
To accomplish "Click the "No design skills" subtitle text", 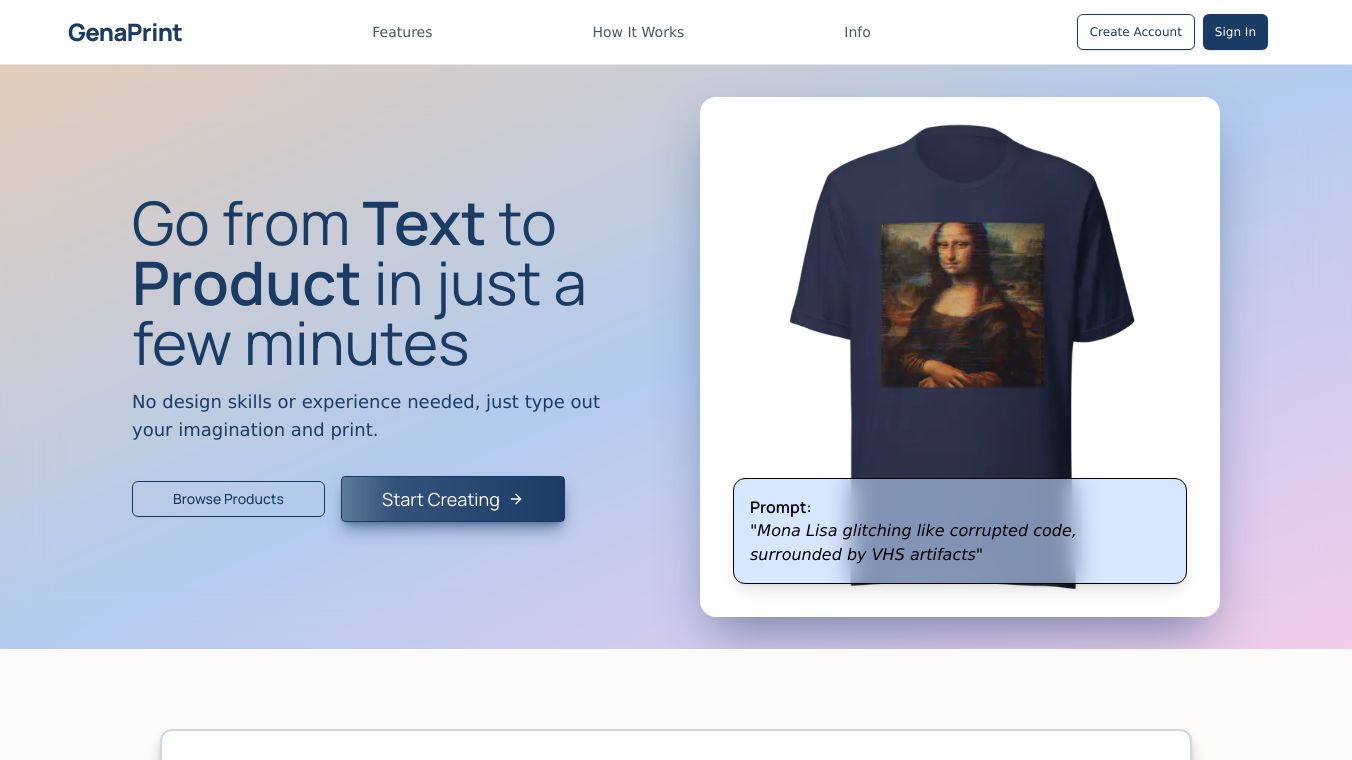I will [x=366, y=415].
